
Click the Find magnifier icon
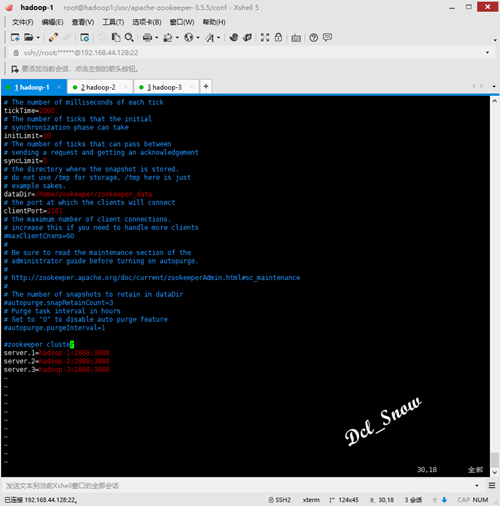pyautogui.click(x=129, y=37)
